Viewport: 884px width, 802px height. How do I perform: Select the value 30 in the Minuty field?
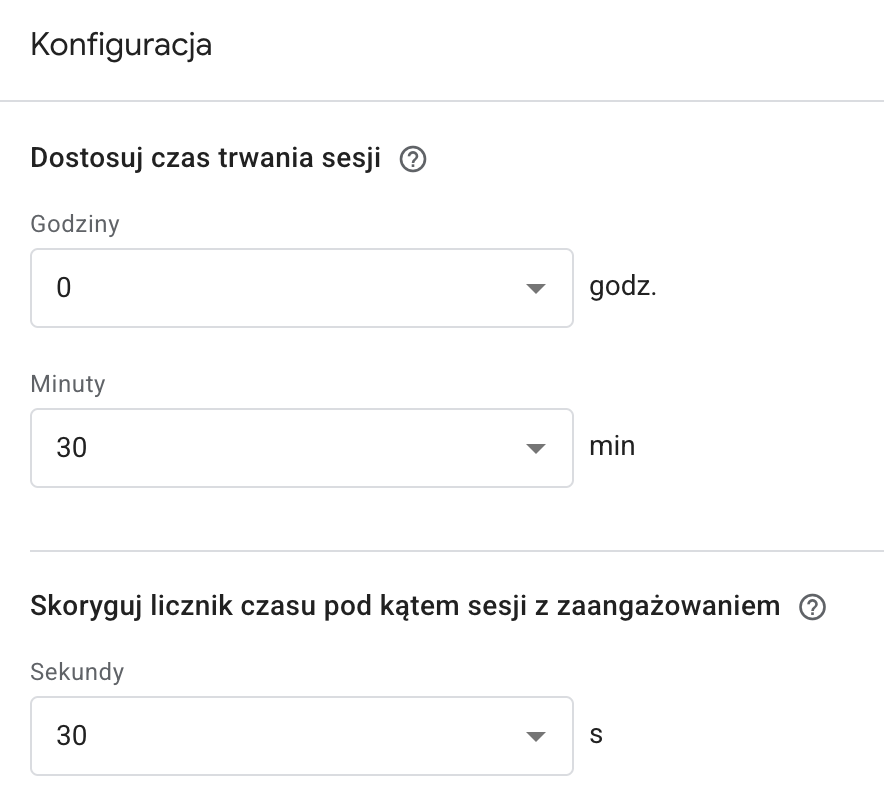(x=72, y=447)
